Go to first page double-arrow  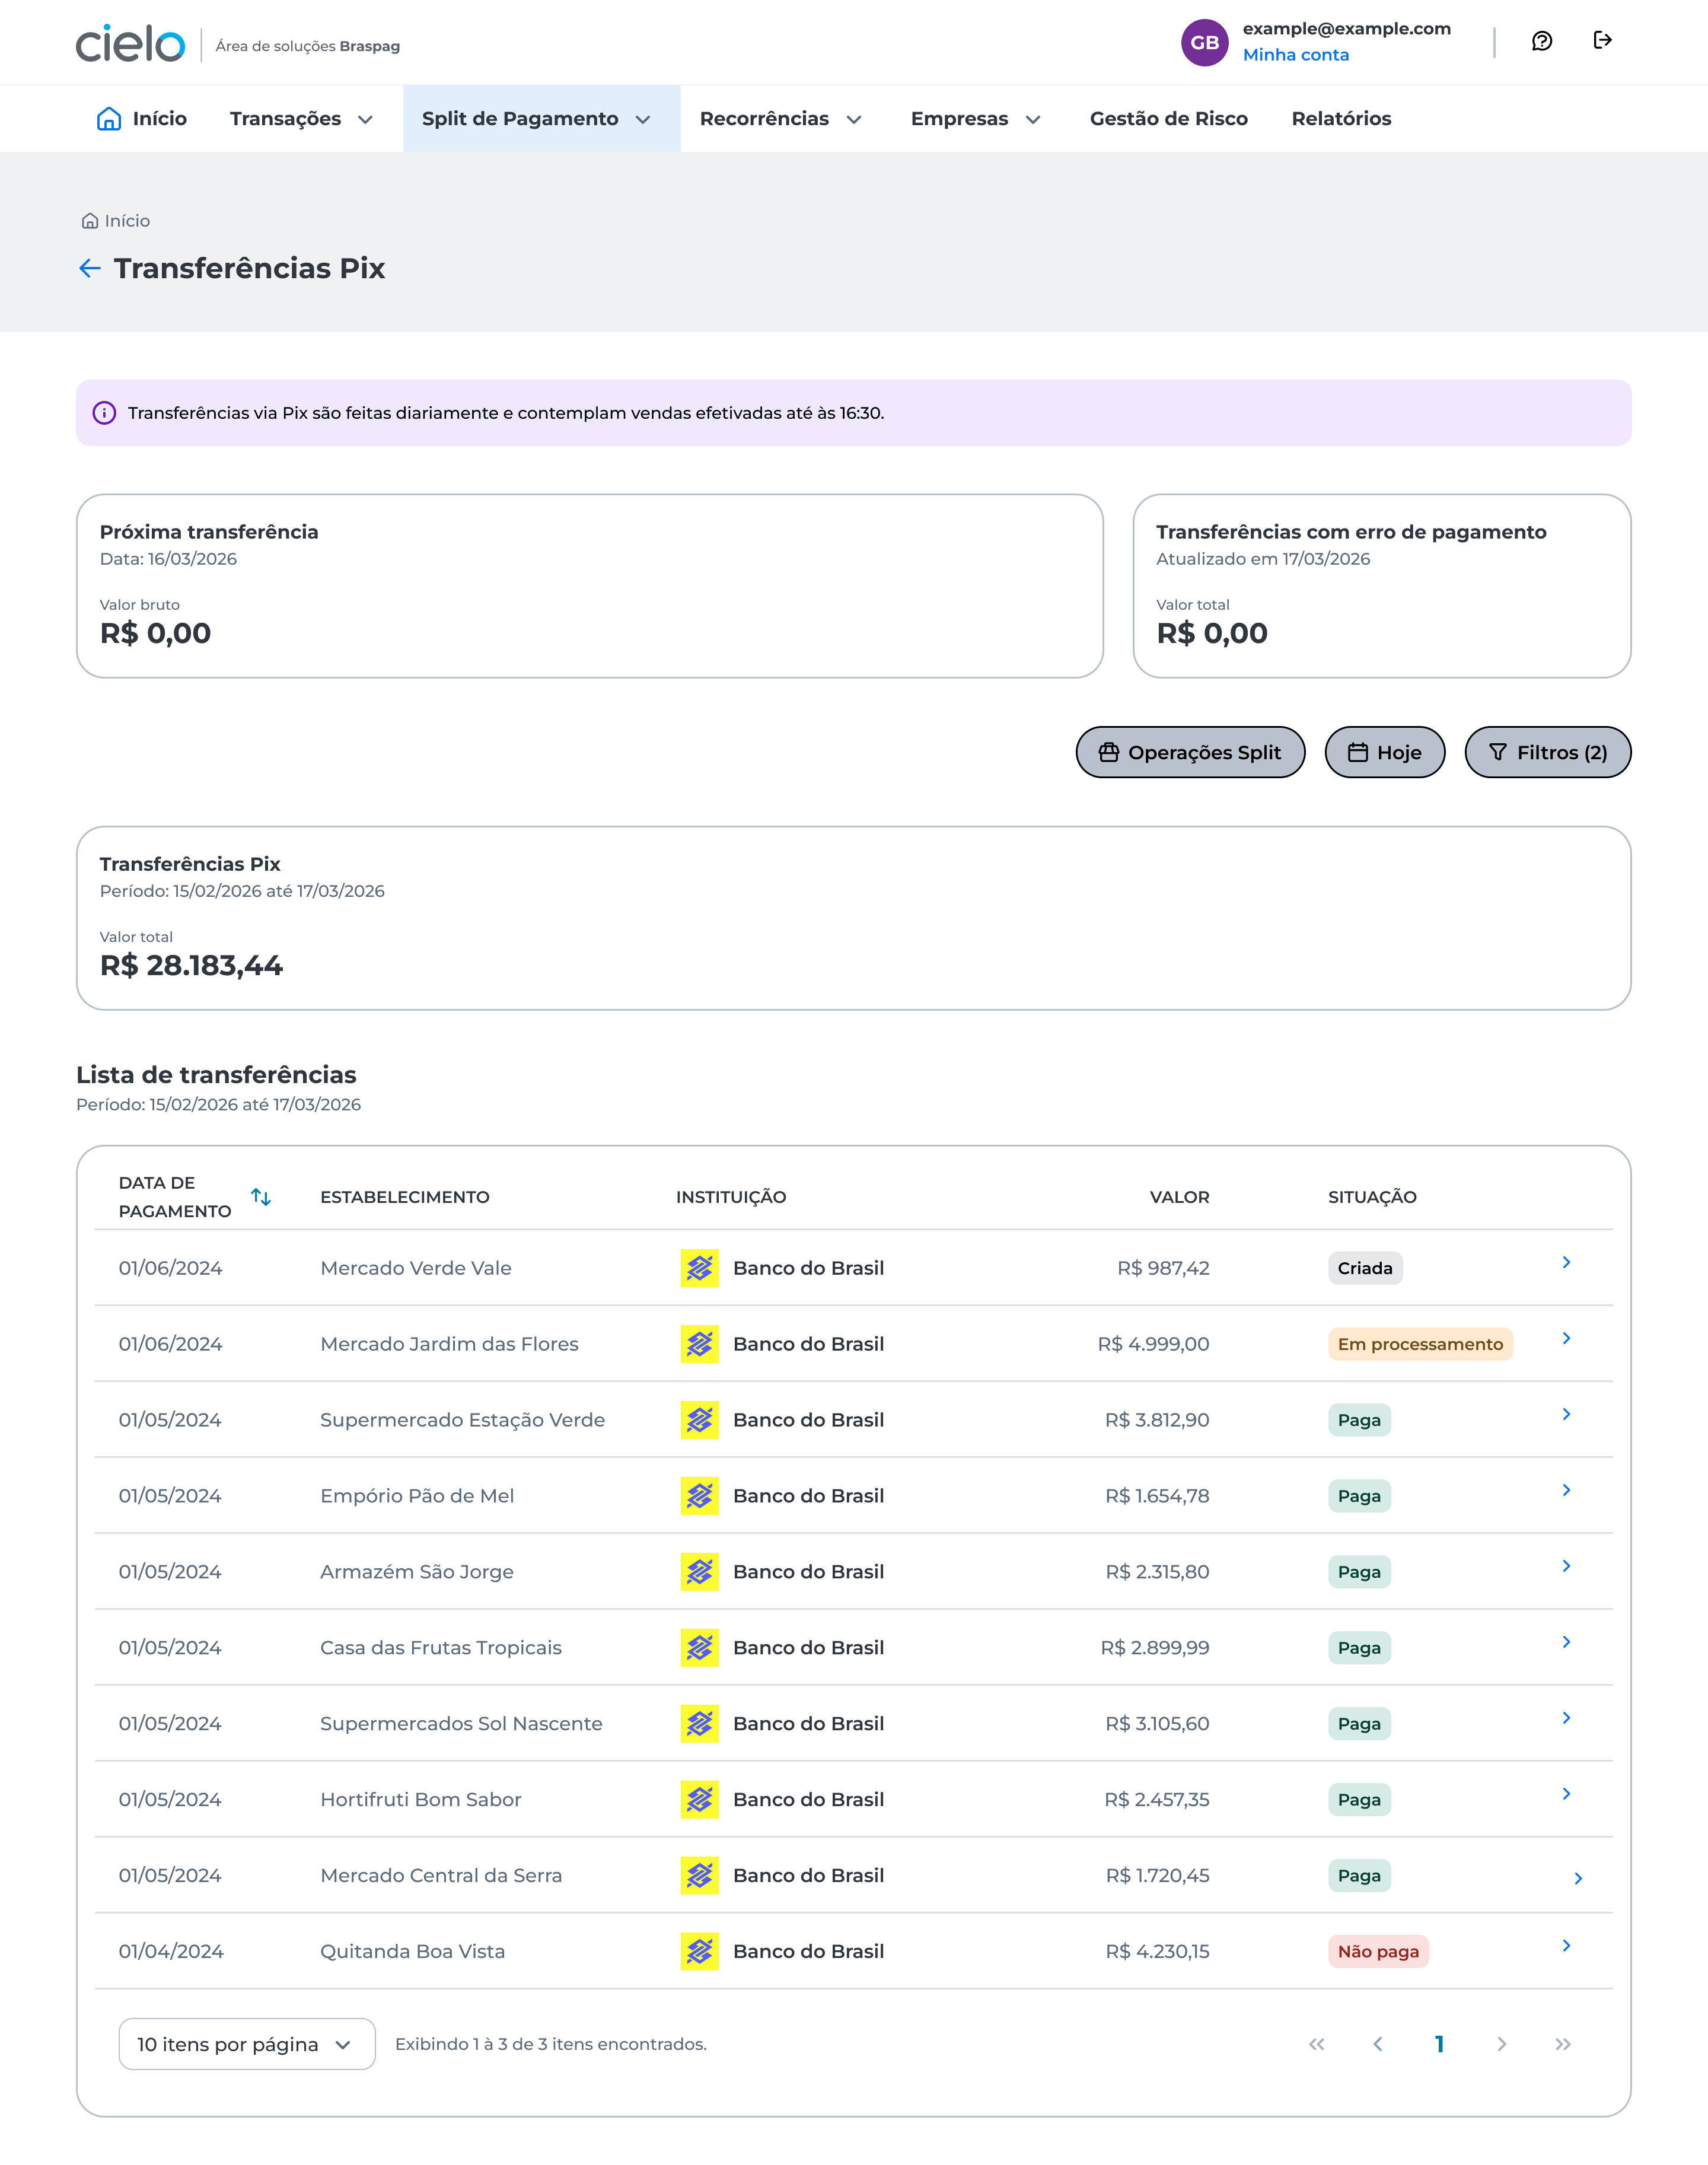pyautogui.click(x=1317, y=2044)
